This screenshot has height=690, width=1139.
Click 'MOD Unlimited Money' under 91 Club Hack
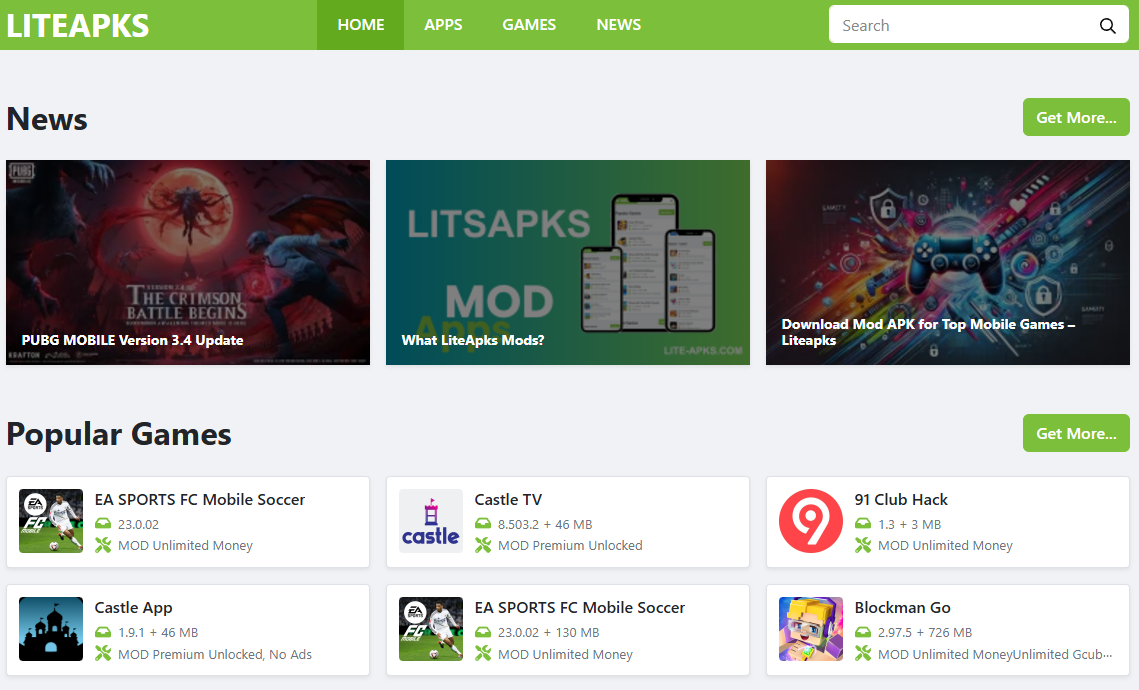tap(945, 545)
